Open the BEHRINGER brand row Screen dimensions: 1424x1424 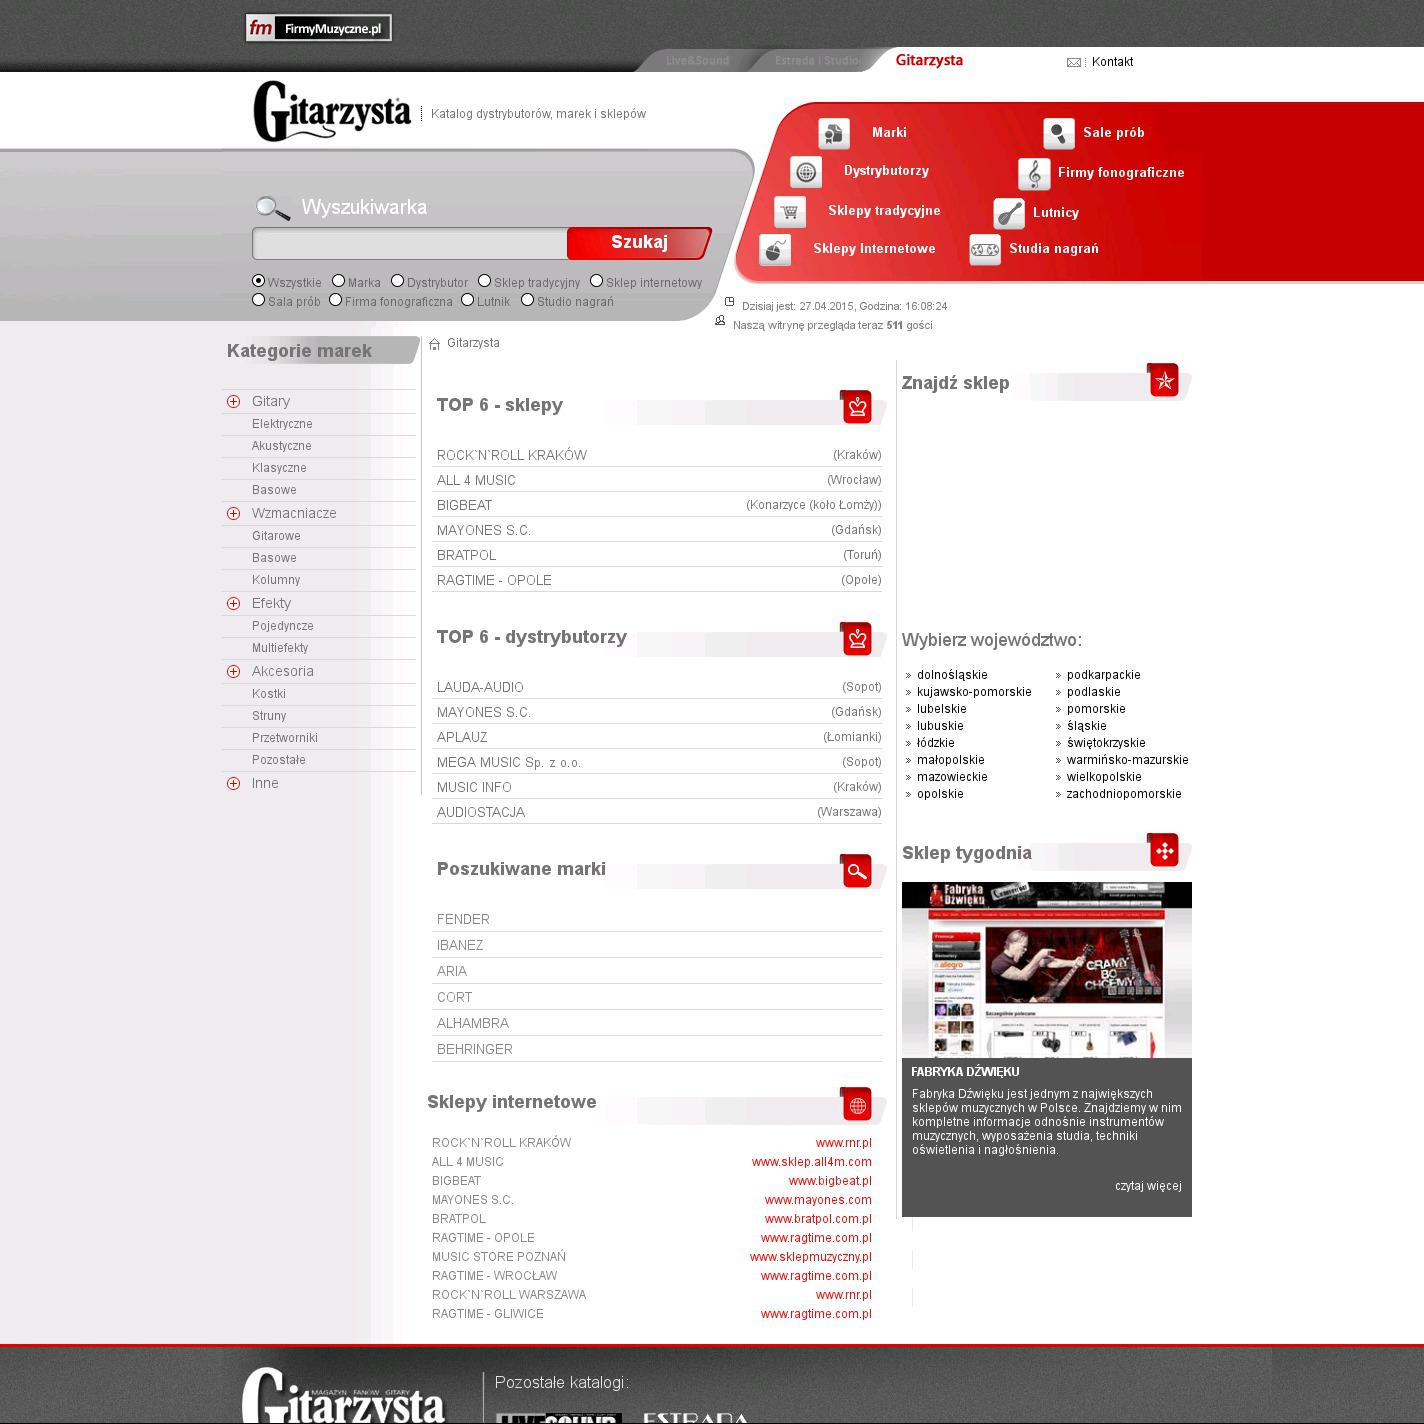[658, 1049]
